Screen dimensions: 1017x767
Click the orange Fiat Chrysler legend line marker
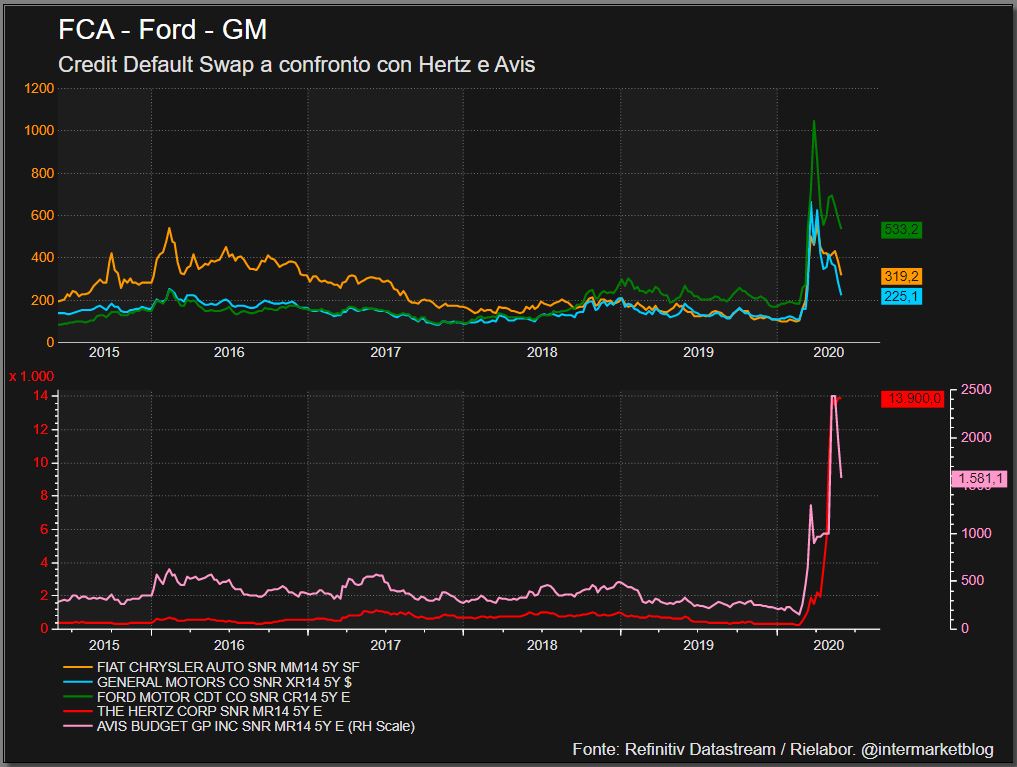tap(76, 664)
